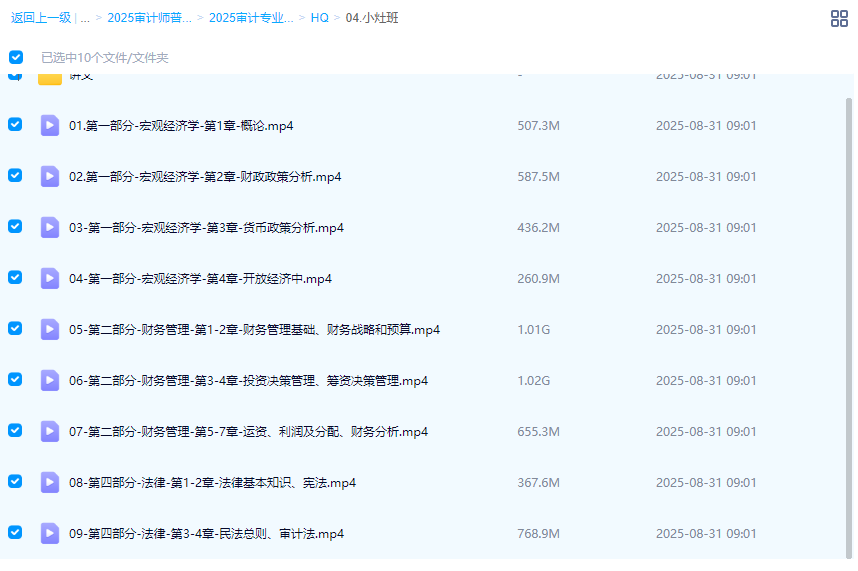Uncheck 04 开放经济中.mp4 checkbox
Image resolution: width=858 pixels, height=571 pixels.
click(15, 277)
